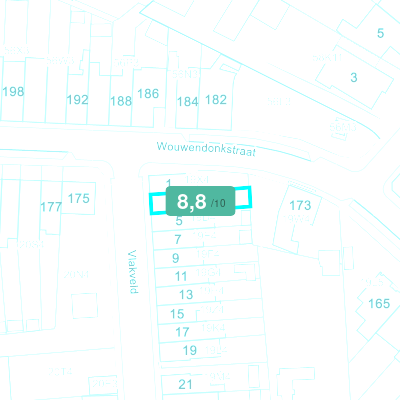Select parcel number 198 on the map
The width and height of the screenshot is (400, 400).
pos(13,91)
